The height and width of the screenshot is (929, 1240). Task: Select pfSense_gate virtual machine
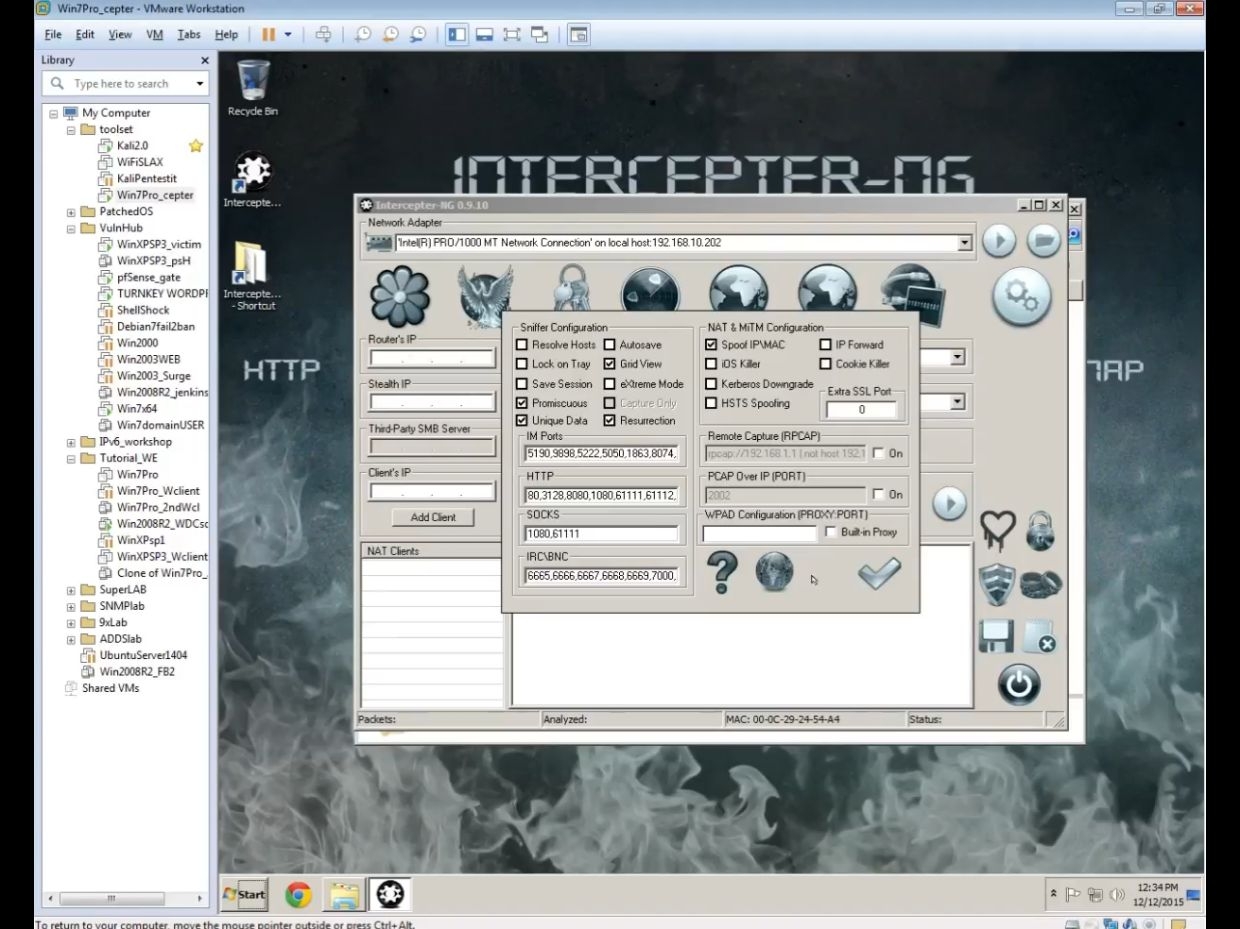coord(148,277)
